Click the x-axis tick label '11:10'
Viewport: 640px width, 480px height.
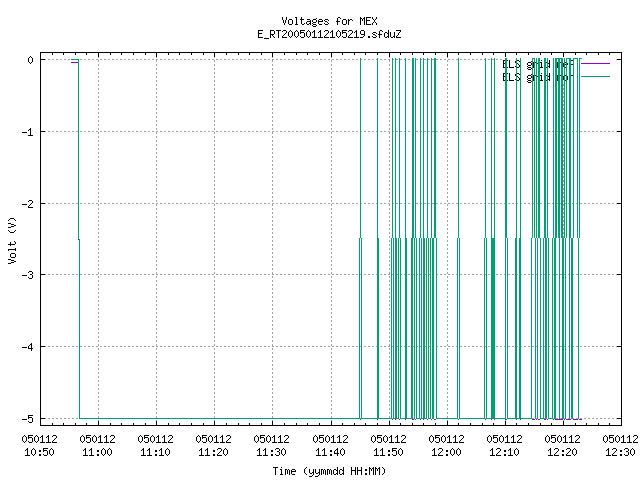tap(156, 452)
